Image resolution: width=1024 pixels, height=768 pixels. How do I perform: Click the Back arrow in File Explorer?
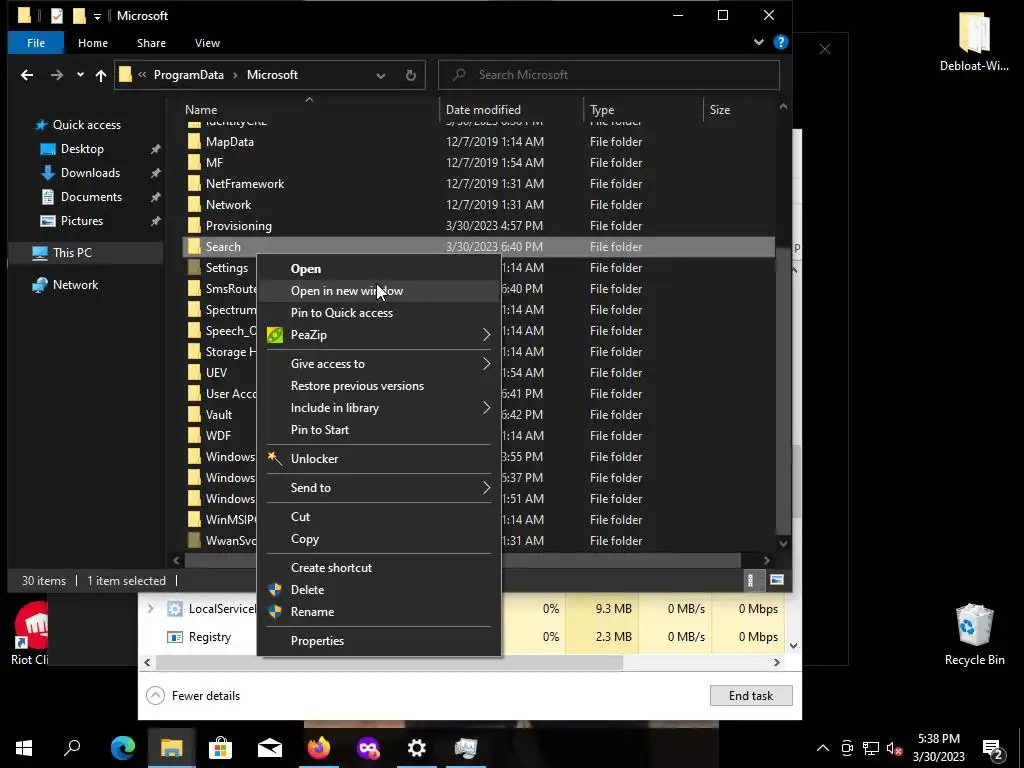[27, 75]
